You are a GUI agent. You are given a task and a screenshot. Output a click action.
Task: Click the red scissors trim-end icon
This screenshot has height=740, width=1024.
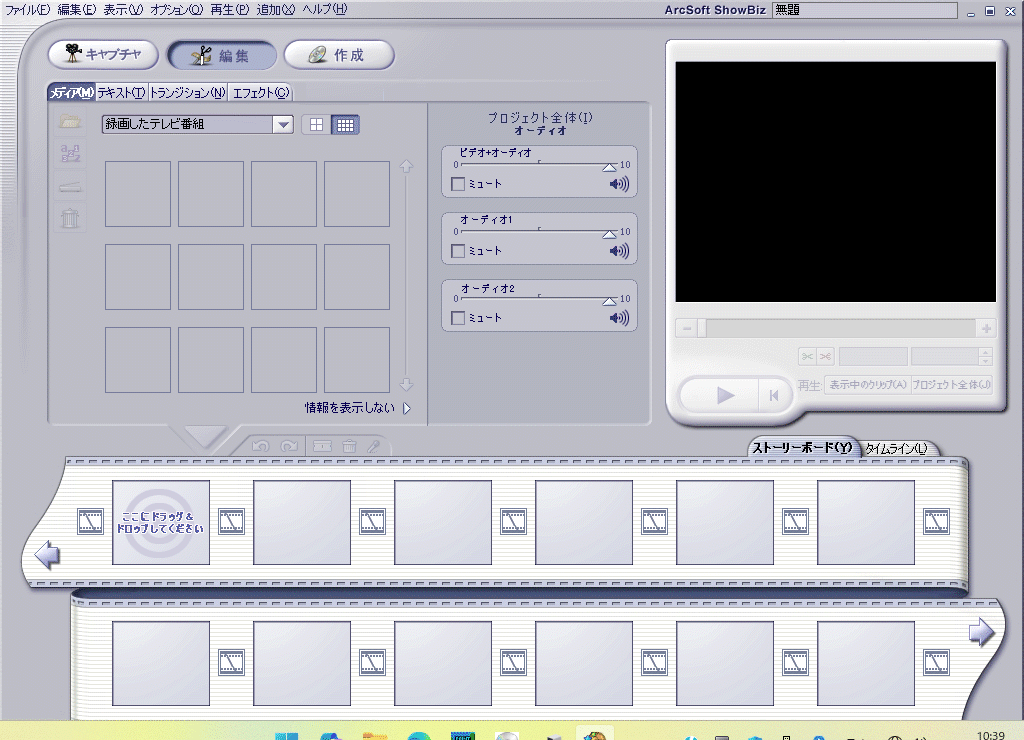click(825, 357)
